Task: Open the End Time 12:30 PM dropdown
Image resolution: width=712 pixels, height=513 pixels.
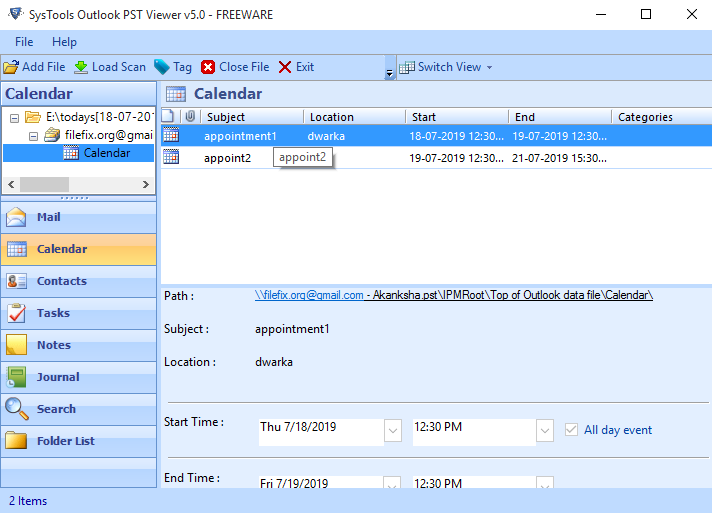Action: (x=545, y=483)
